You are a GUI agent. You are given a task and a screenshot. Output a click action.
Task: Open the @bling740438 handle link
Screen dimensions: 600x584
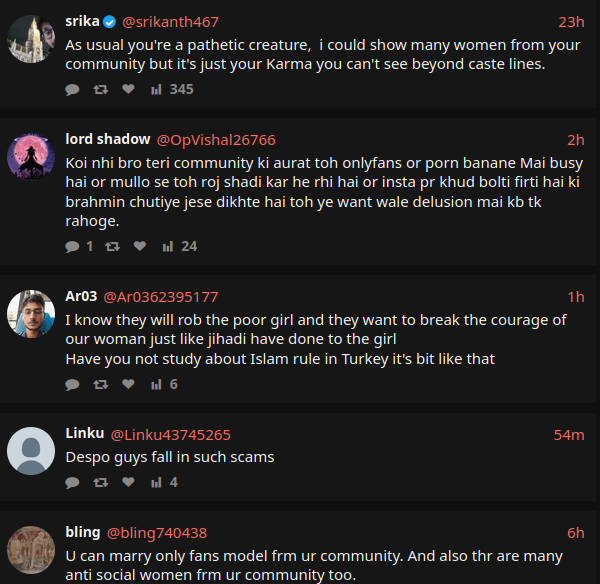point(157,533)
